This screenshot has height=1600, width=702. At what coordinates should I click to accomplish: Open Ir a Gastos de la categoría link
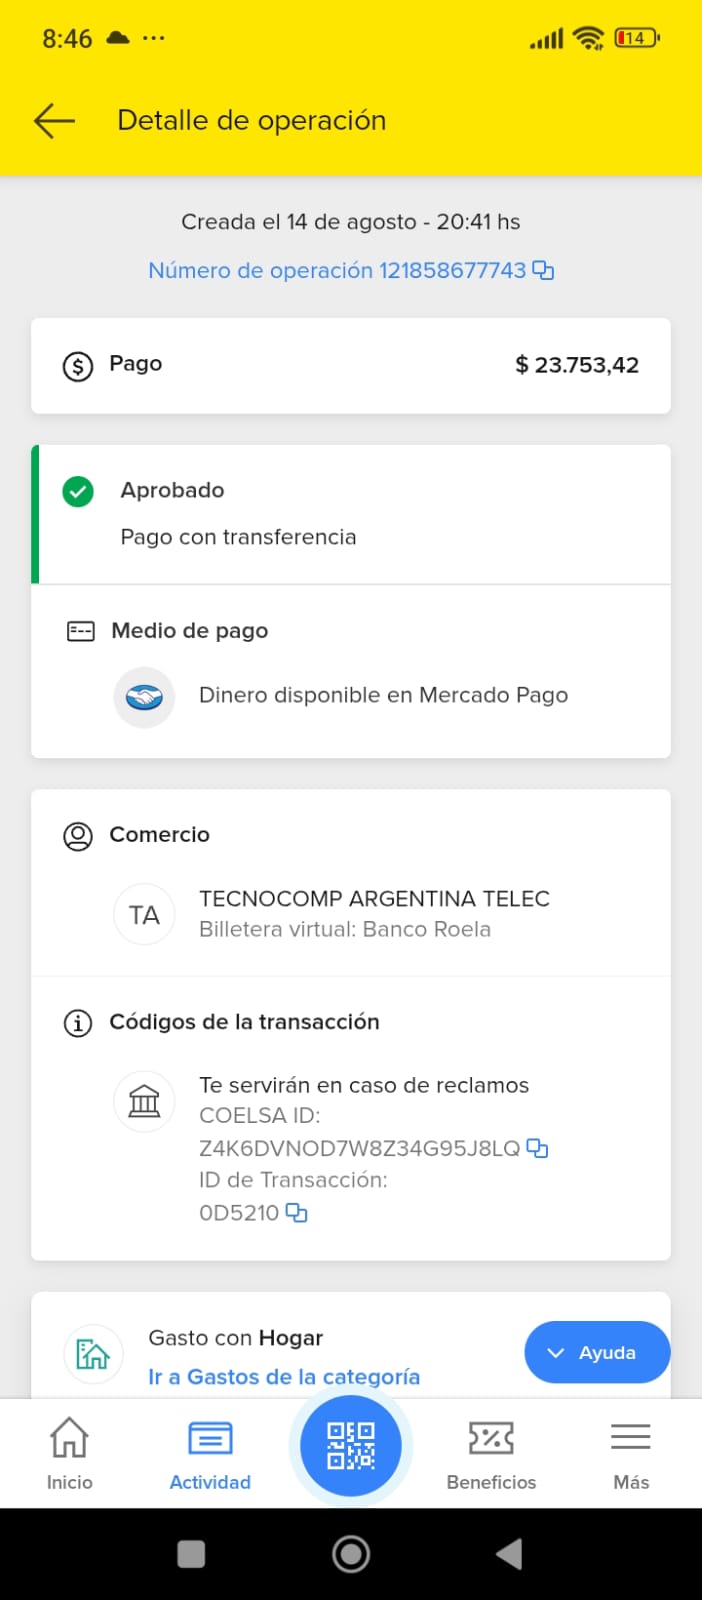[x=284, y=1377]
